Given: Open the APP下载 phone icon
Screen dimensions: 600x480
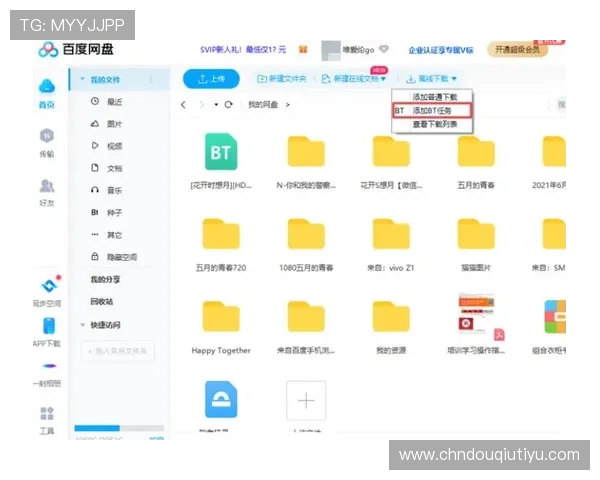Looking at the screenshot, I should click(x=49, y=326).
